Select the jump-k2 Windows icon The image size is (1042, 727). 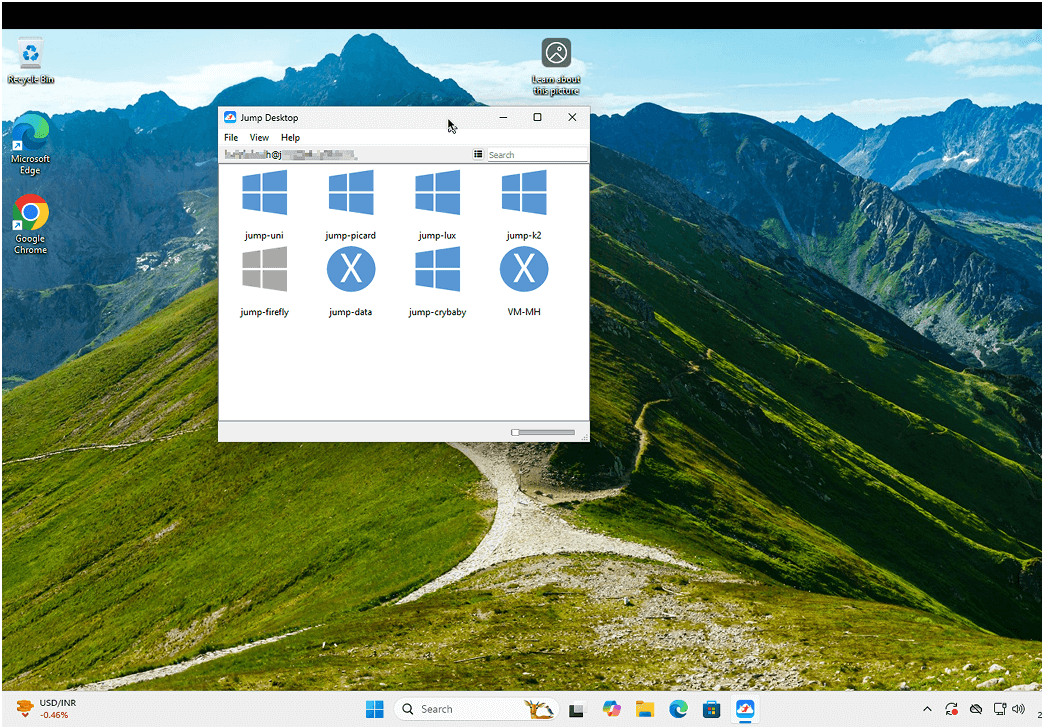coord(524,193)
